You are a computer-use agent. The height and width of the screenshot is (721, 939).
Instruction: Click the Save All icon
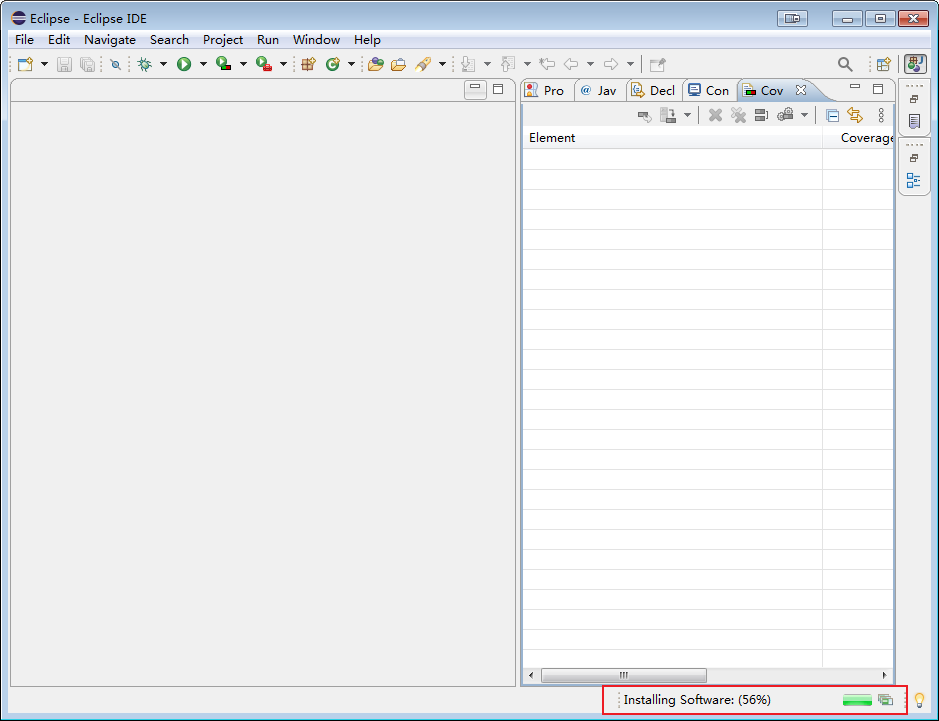tap(87, 64)
